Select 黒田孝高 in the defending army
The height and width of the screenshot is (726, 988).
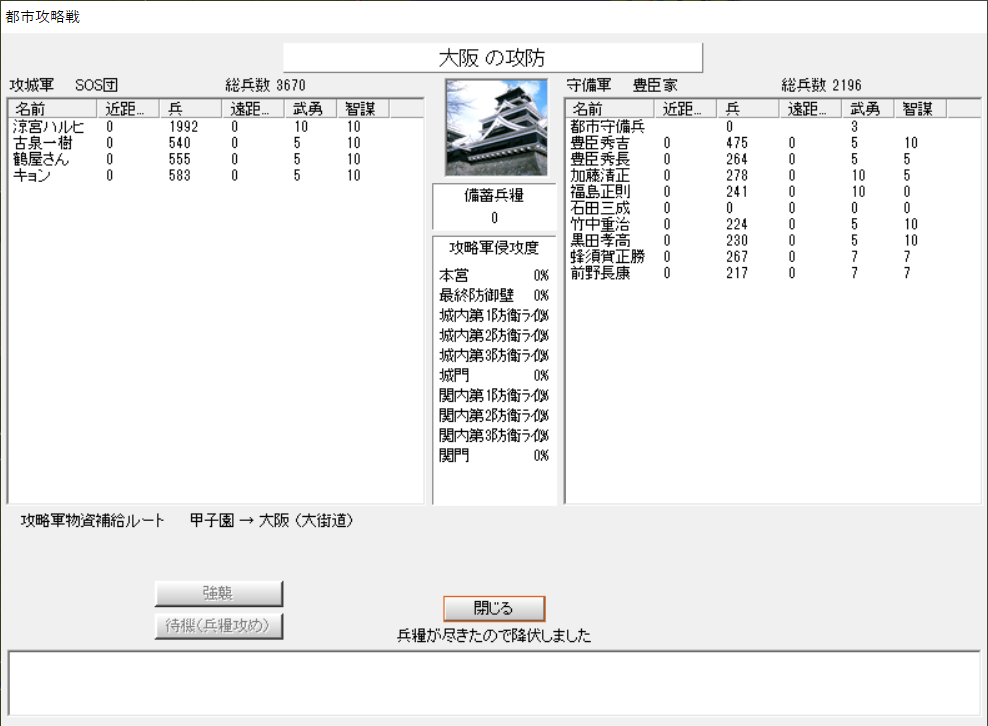point(600,240)
